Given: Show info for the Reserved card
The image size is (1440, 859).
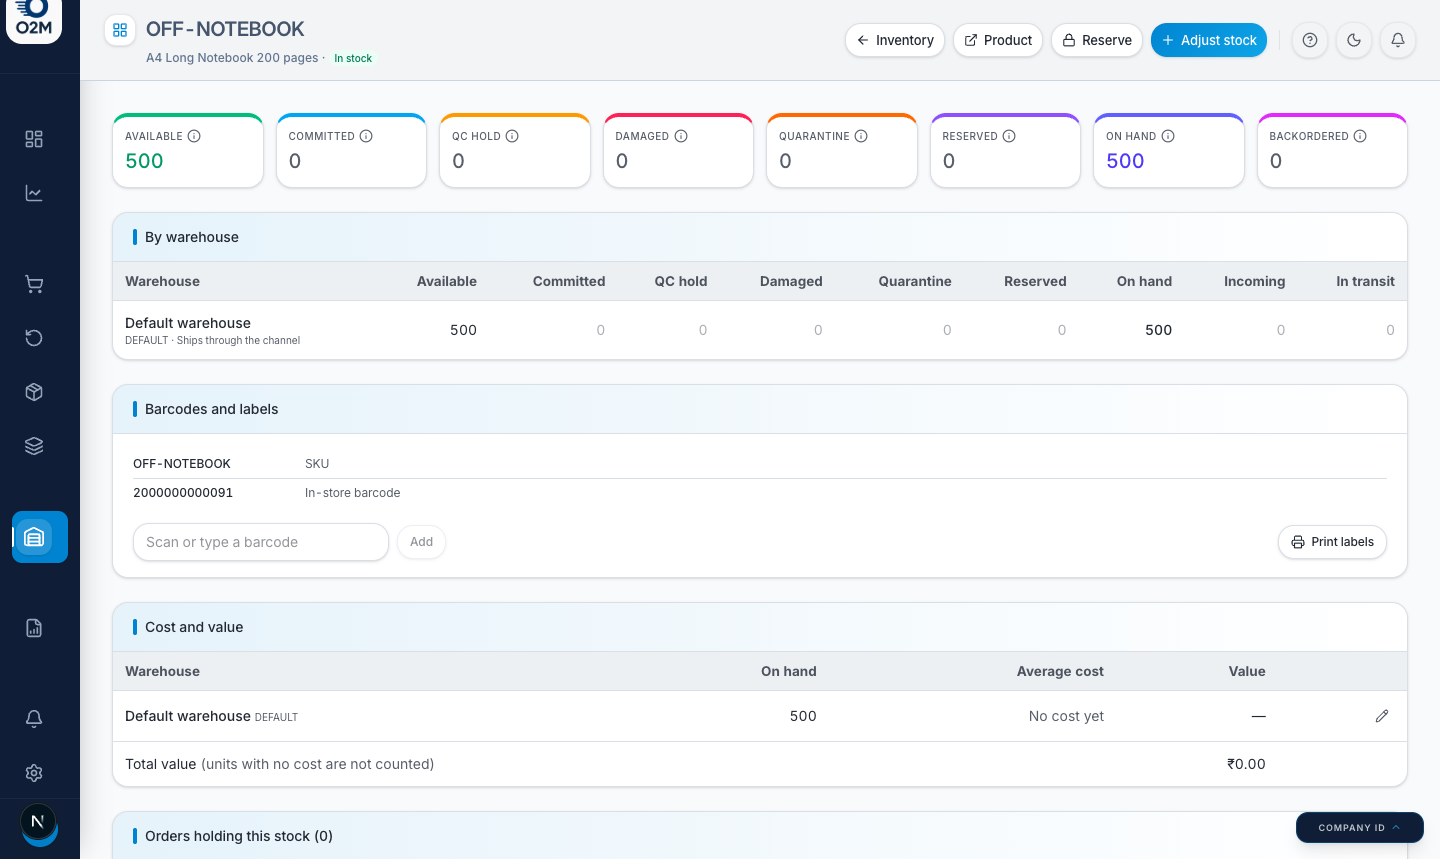Looking at the screenshot, I should click(1009, 136).
